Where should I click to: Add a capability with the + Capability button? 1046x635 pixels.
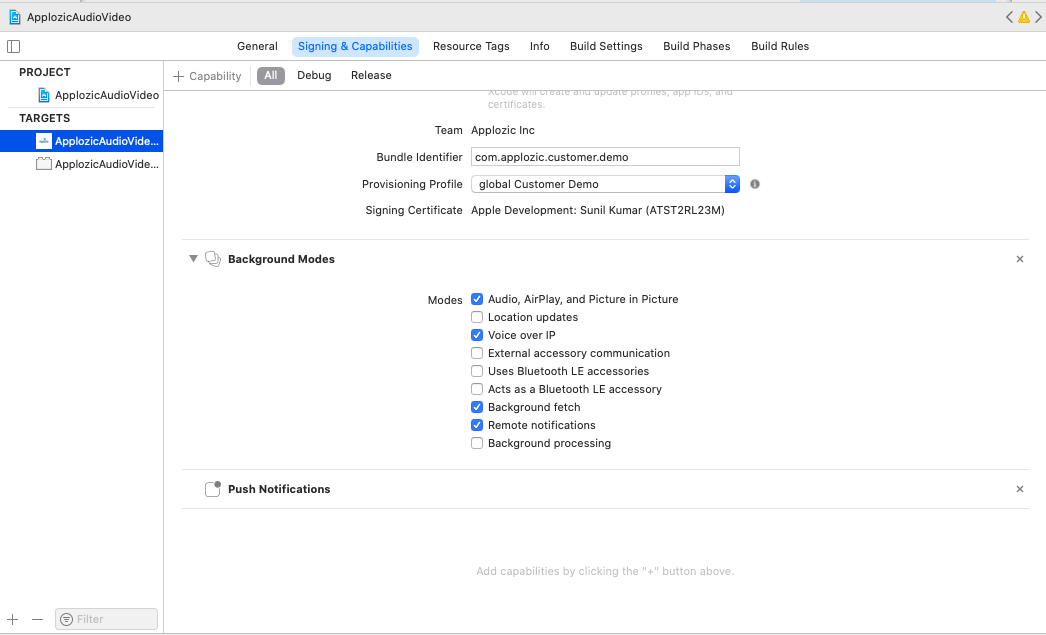[207, 76]
